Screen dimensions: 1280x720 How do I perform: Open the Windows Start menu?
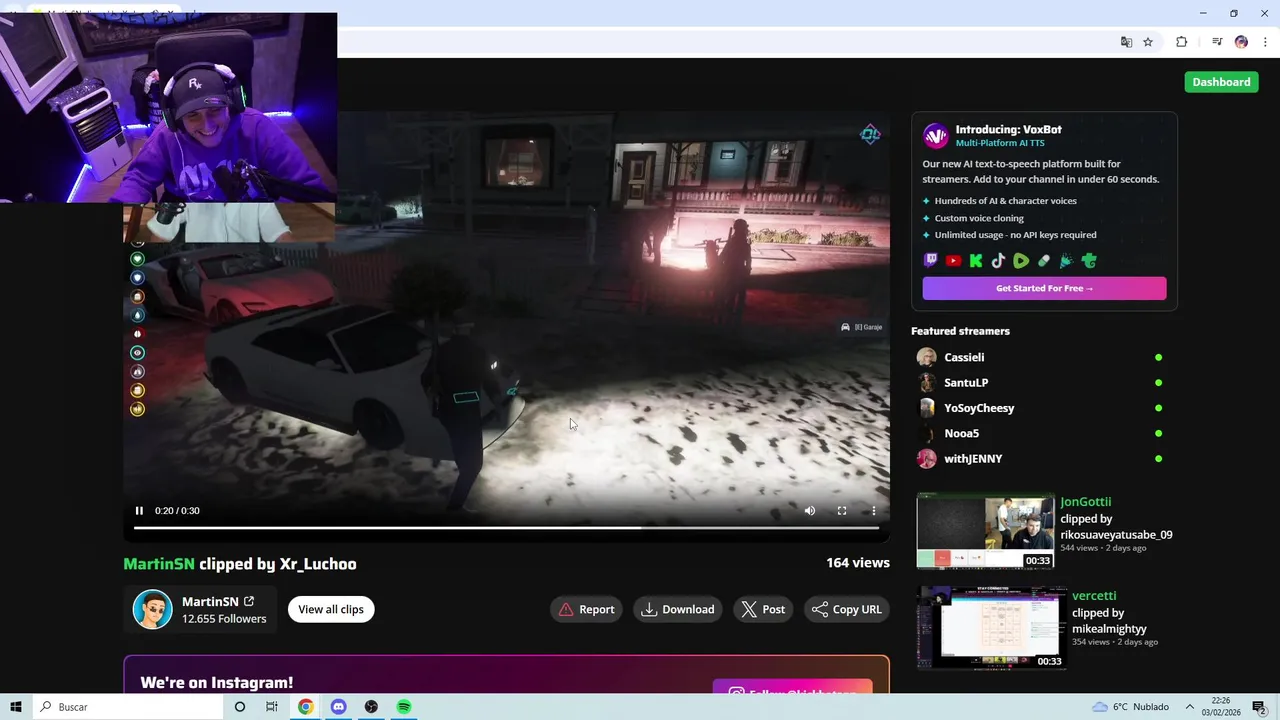(x=15, y=707)
